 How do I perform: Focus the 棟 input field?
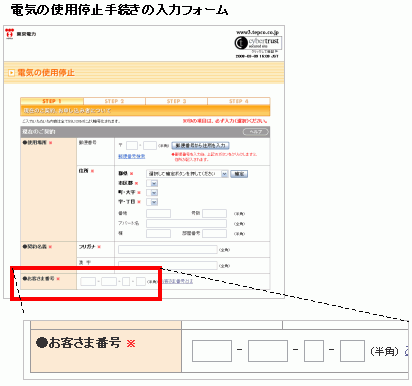coord(158,233)
